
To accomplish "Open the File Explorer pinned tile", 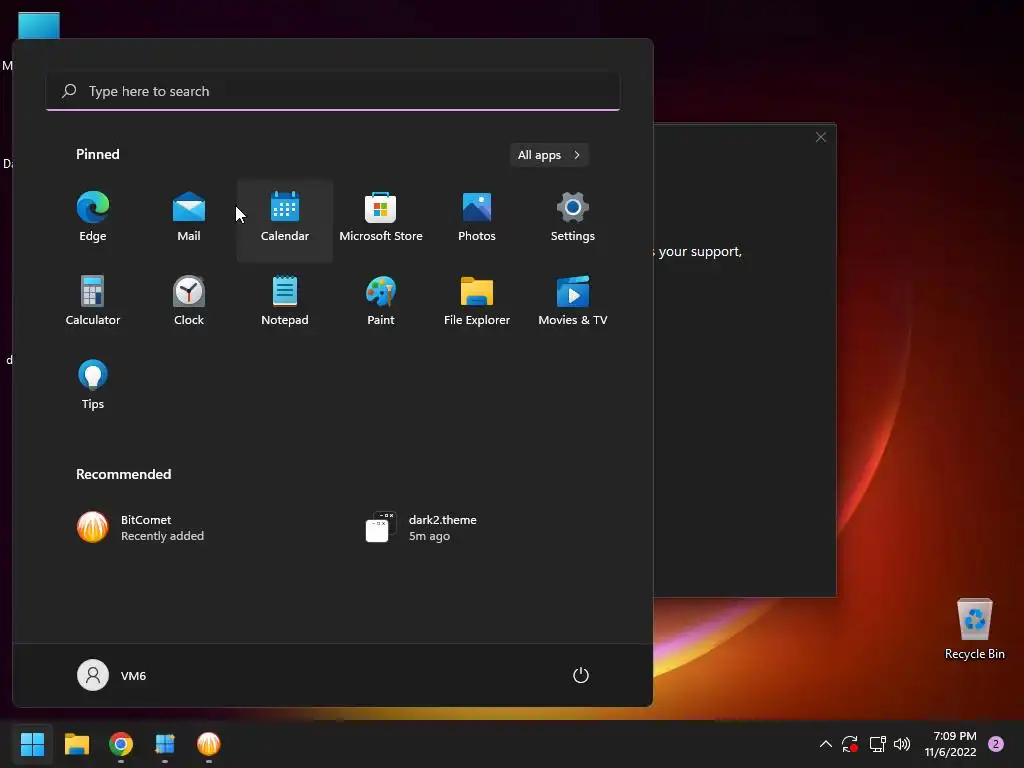I will pyautogui.click(x=477, y=302).
